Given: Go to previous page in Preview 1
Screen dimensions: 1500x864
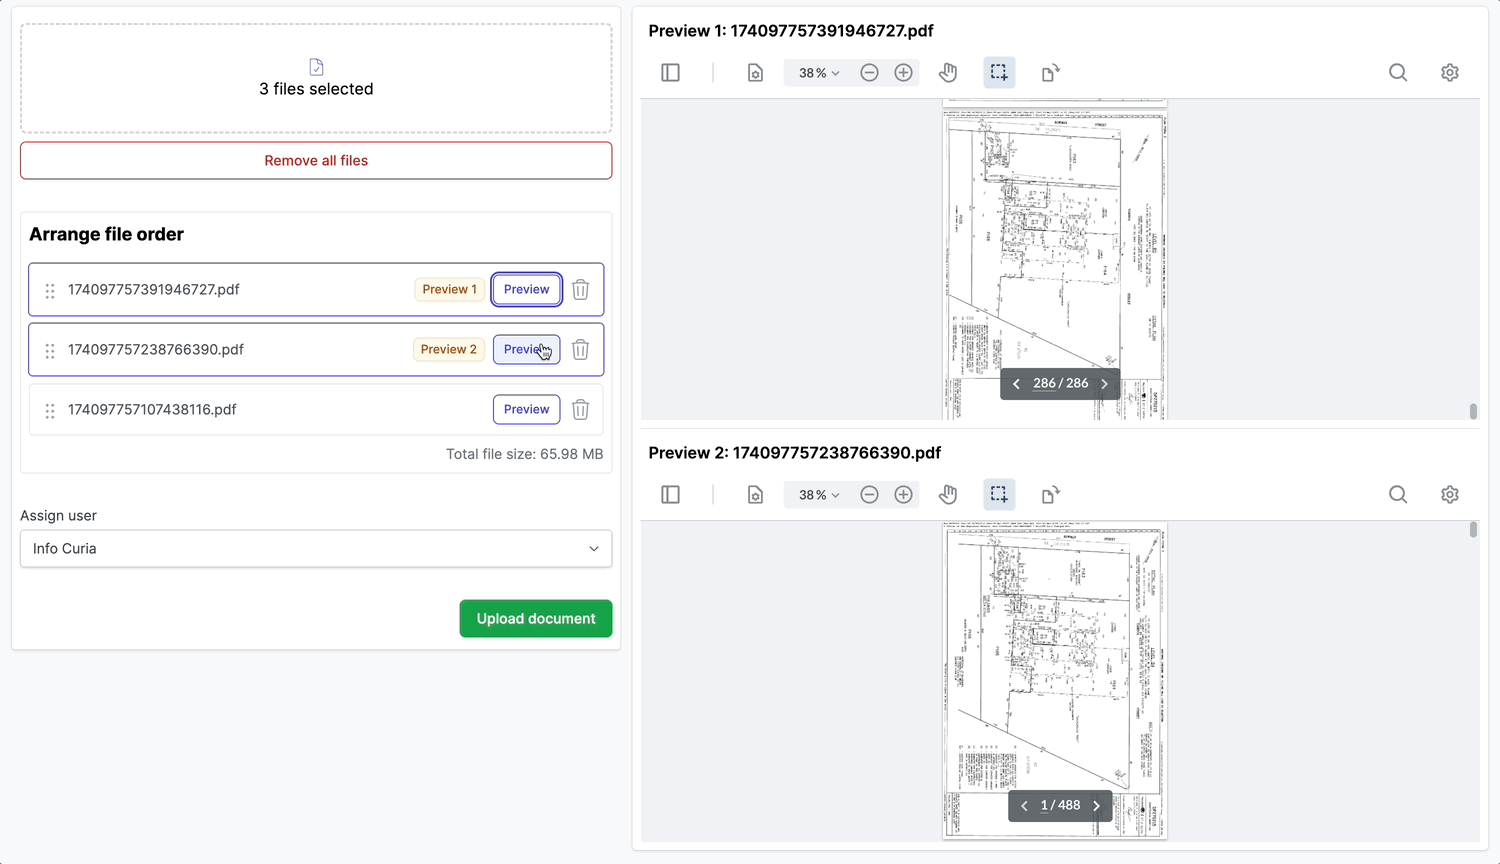Looking at the screenshot, I should pos(1017,384).
